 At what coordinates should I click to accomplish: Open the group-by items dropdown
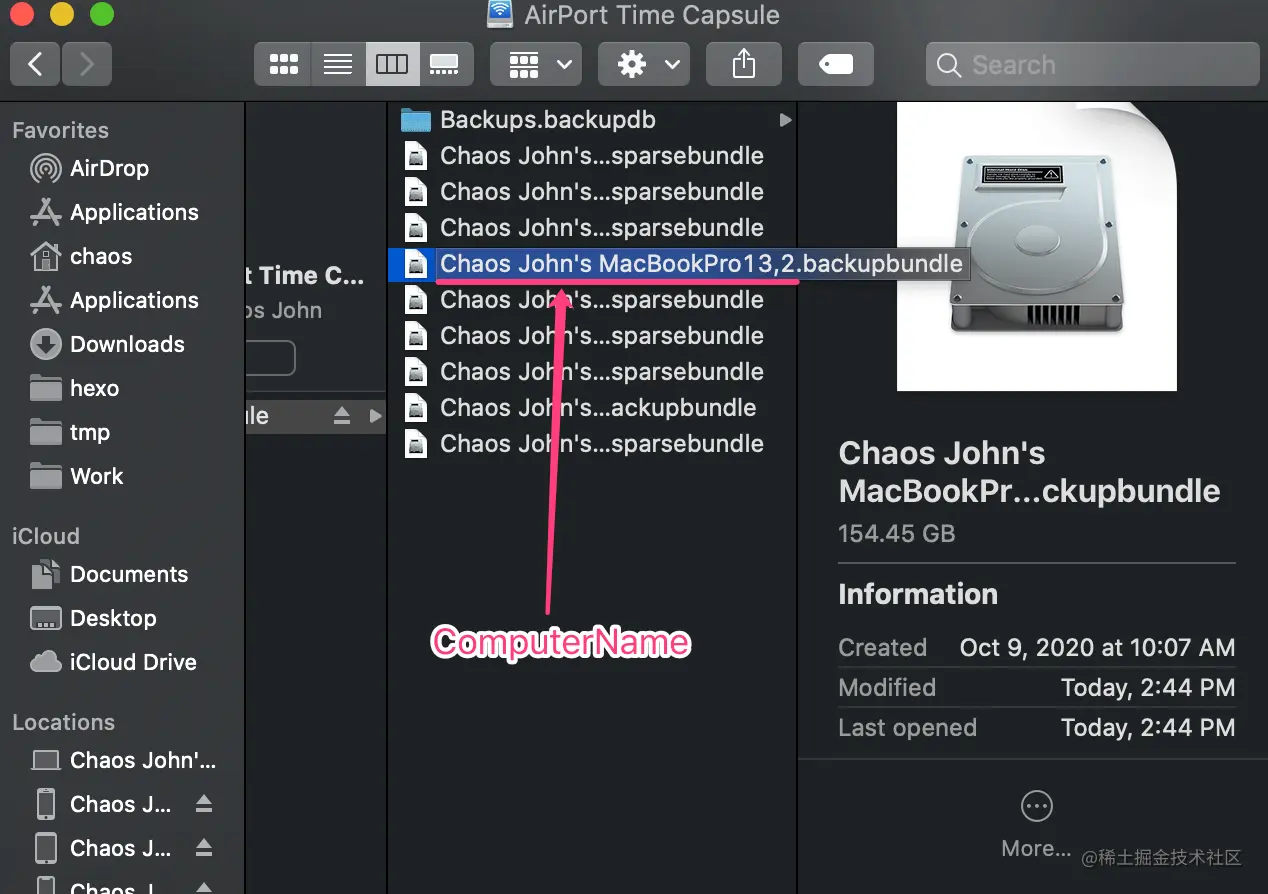536,65
